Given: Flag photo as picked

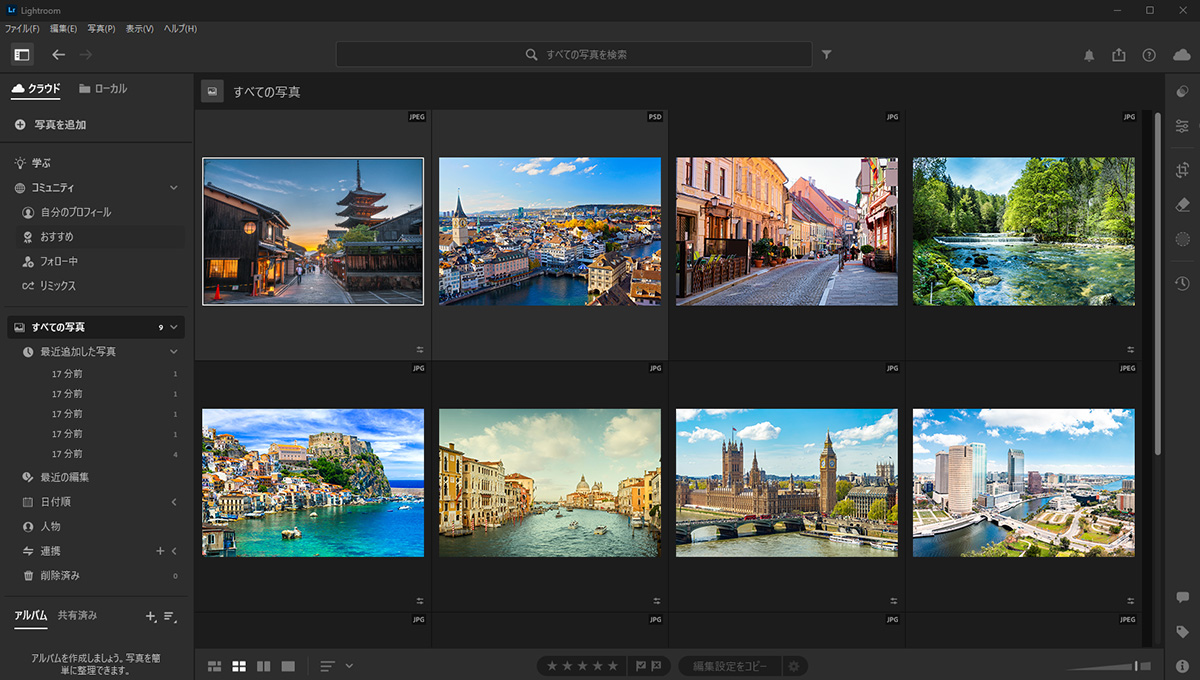Looking at the screenshot, I should coord(641,666).
